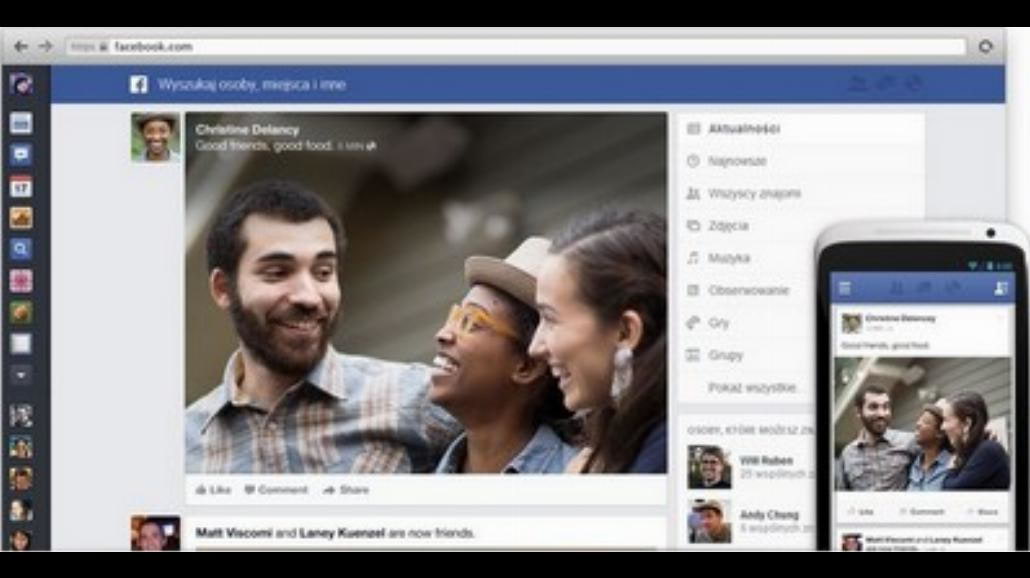Open the white square app icon in the sidebar
This screenshot has width=1030, height=578.
pos(21,344)
